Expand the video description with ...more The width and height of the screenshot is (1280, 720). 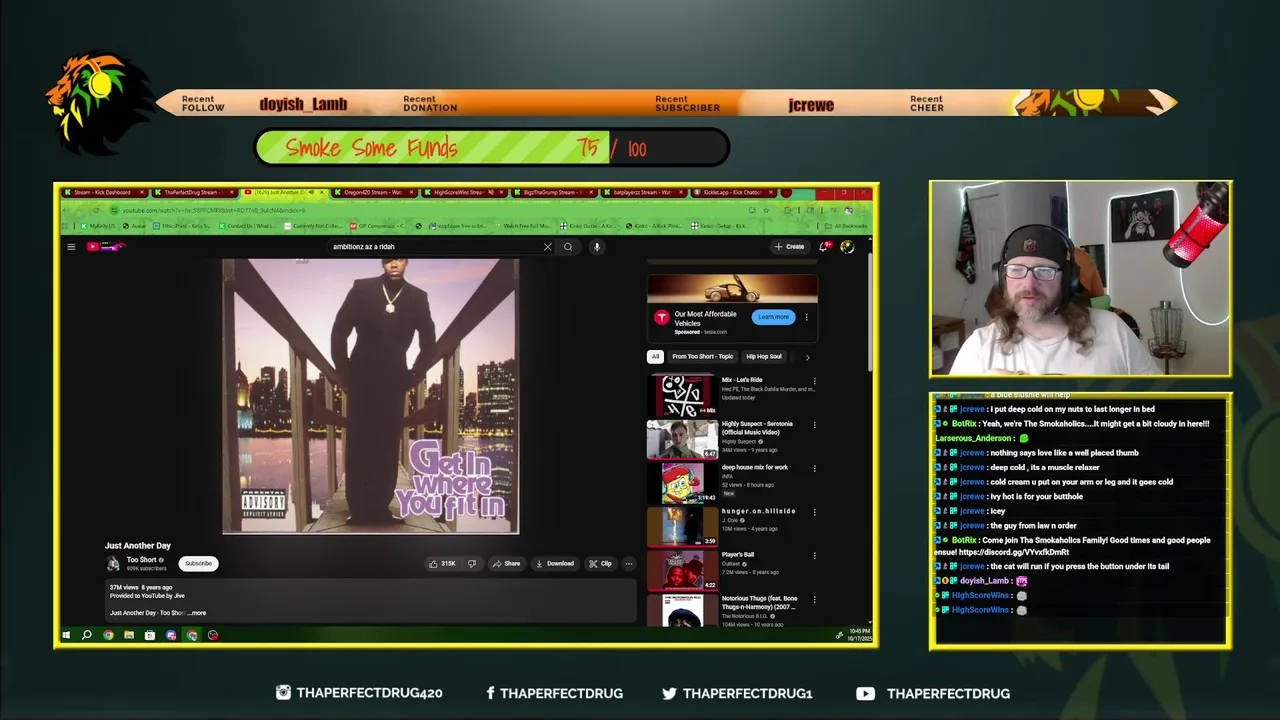tap(198, 613)
